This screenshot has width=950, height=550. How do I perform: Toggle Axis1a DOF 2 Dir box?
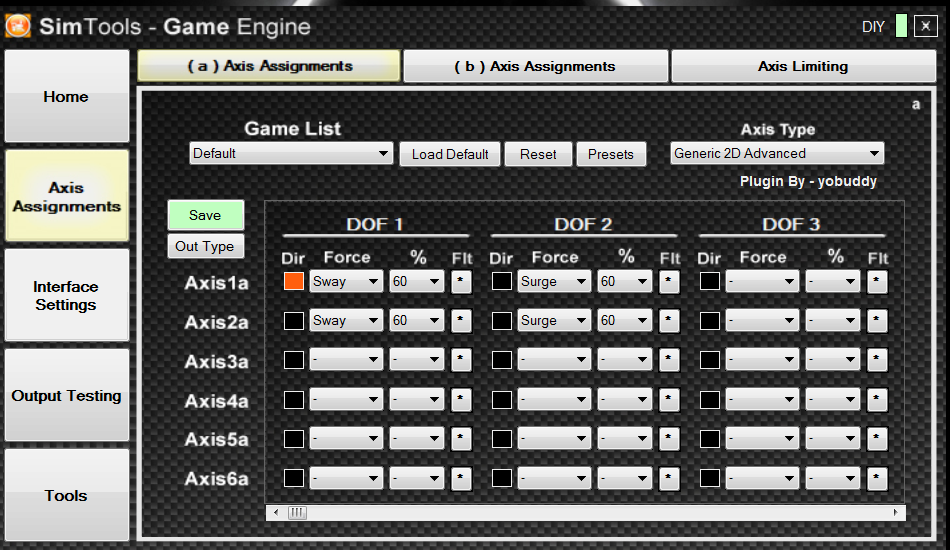502,282
